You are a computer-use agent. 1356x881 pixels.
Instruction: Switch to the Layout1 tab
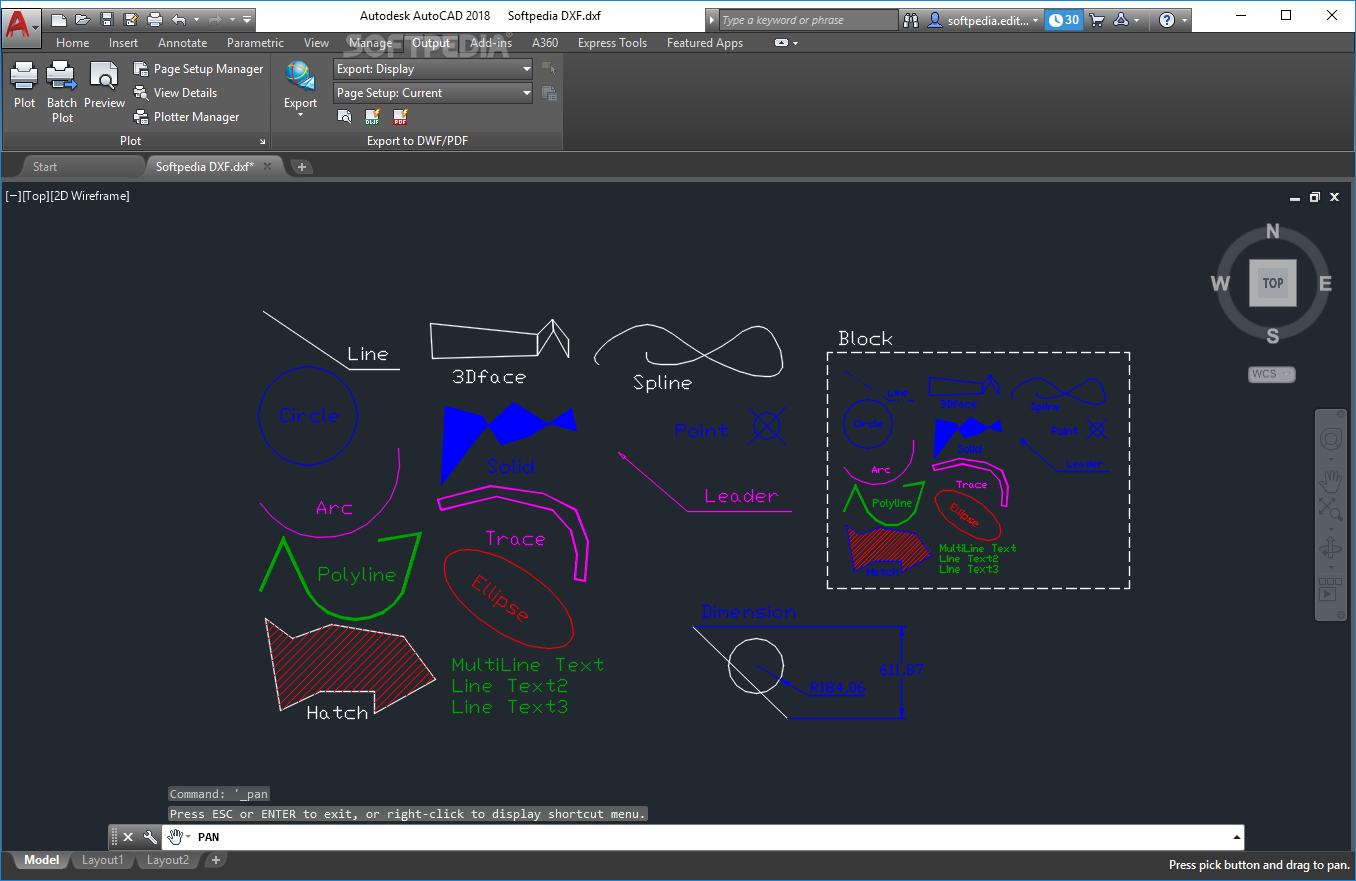[103, 860]
